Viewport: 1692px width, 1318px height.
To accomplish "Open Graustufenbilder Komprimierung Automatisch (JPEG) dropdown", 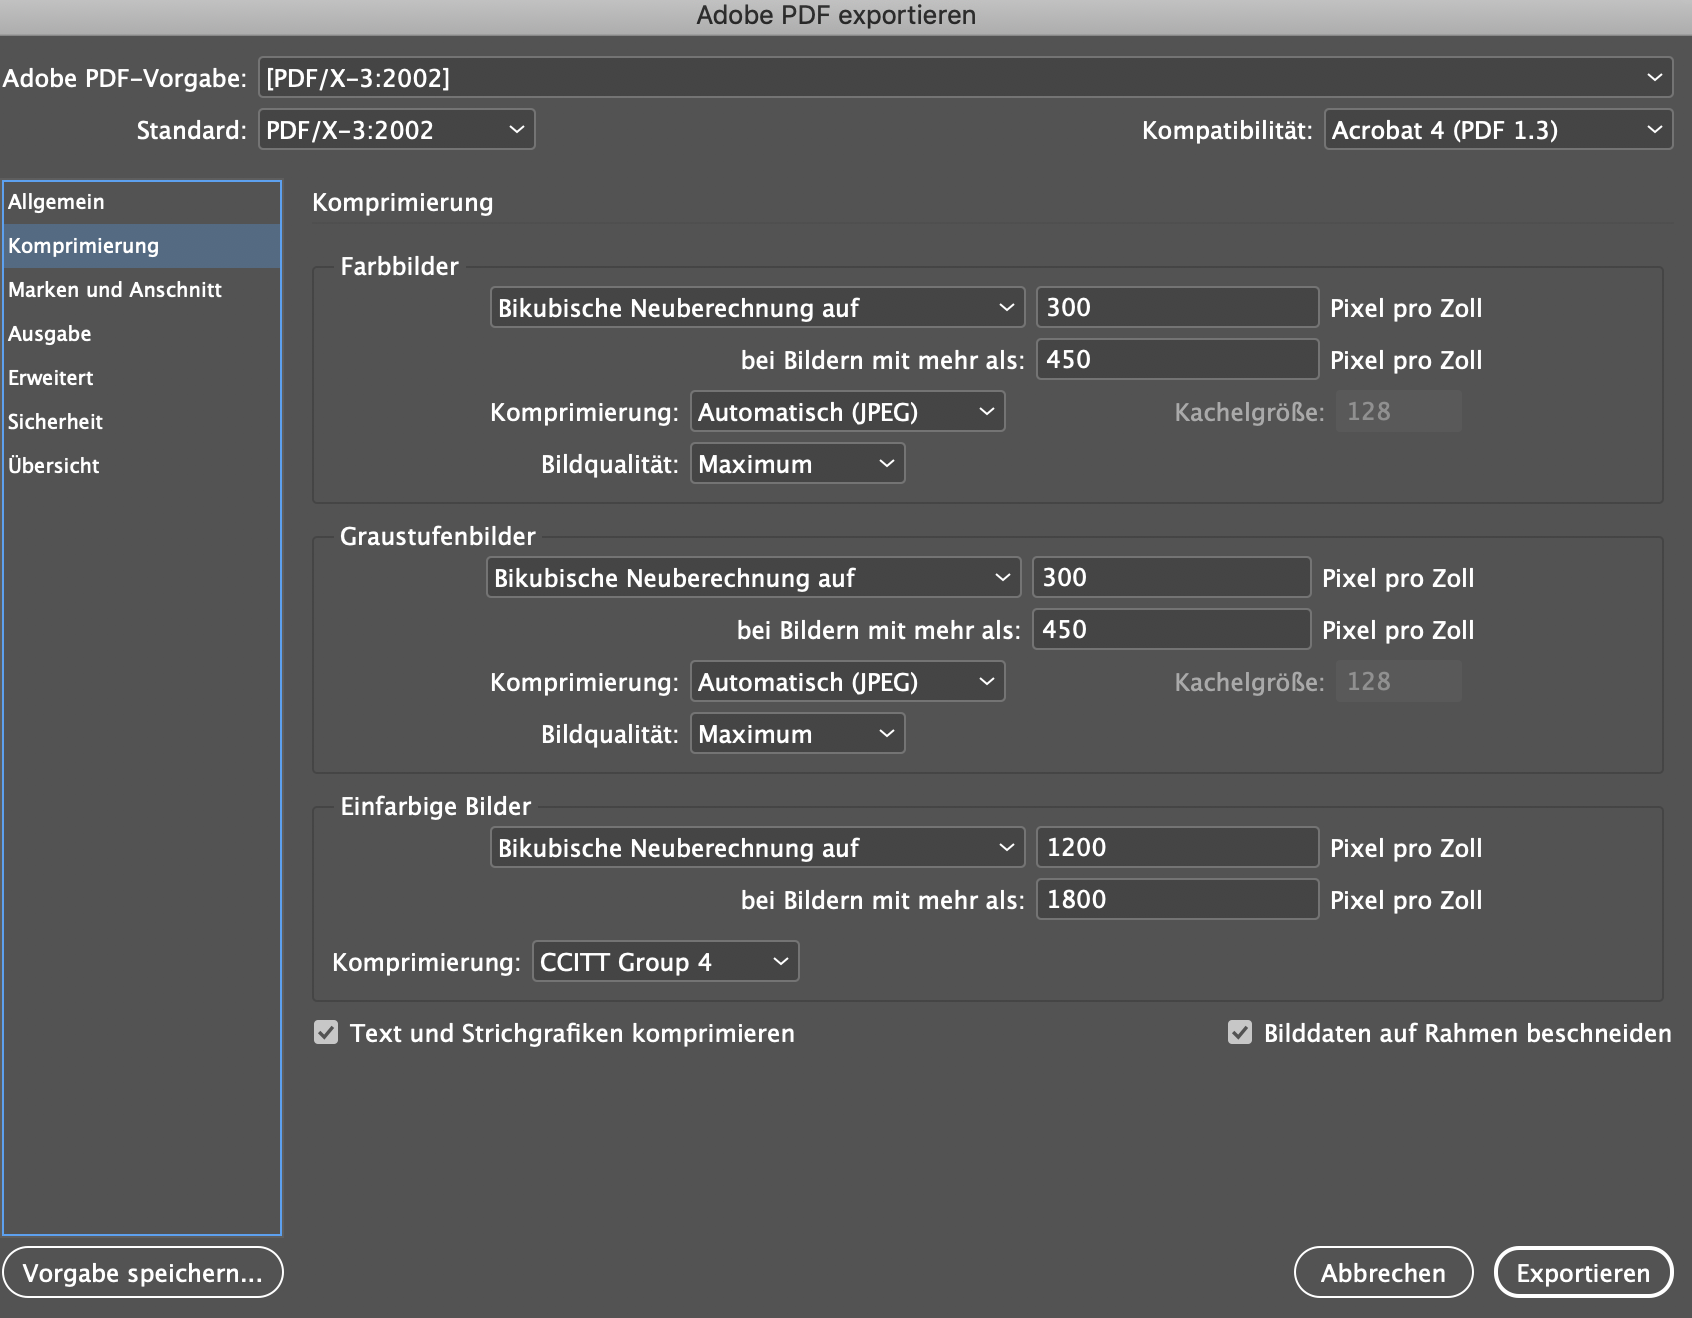I will (847, 682).
